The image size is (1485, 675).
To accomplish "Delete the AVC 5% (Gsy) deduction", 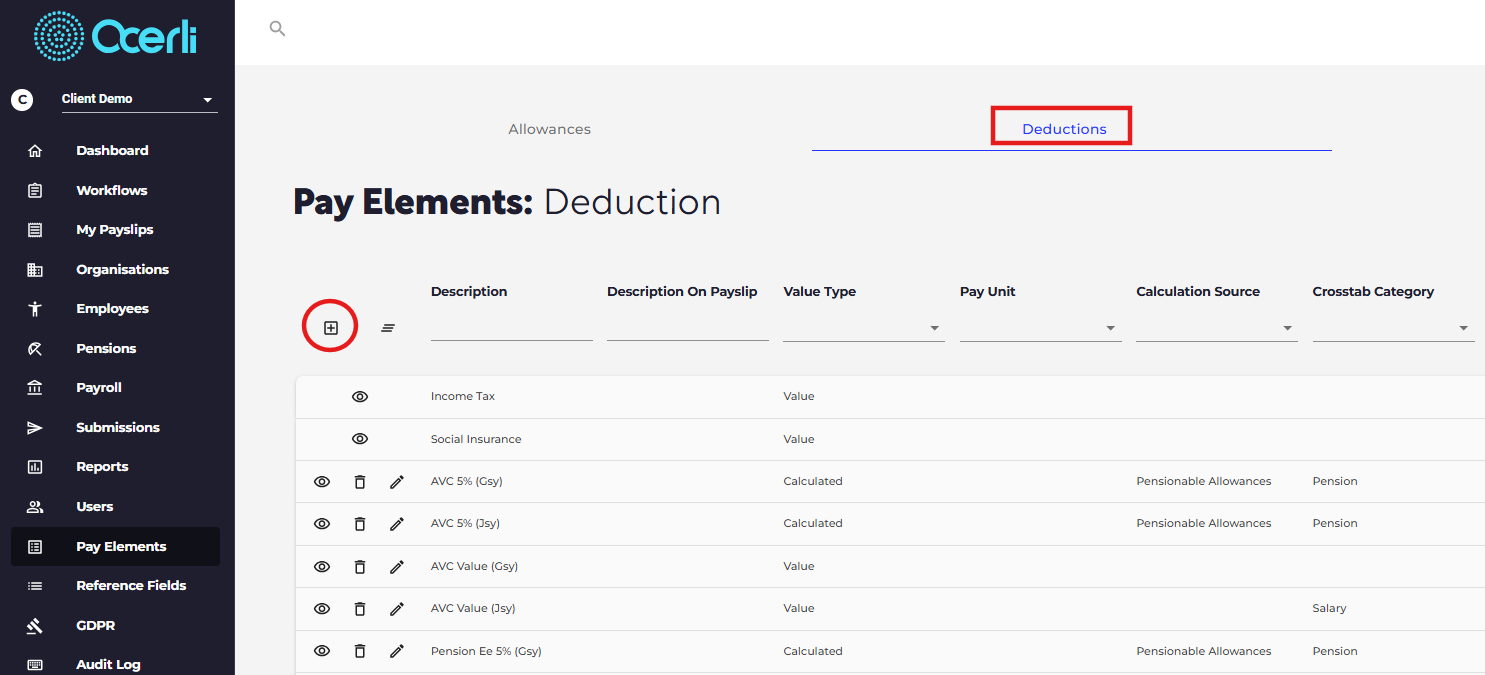I will coord(360,482).
